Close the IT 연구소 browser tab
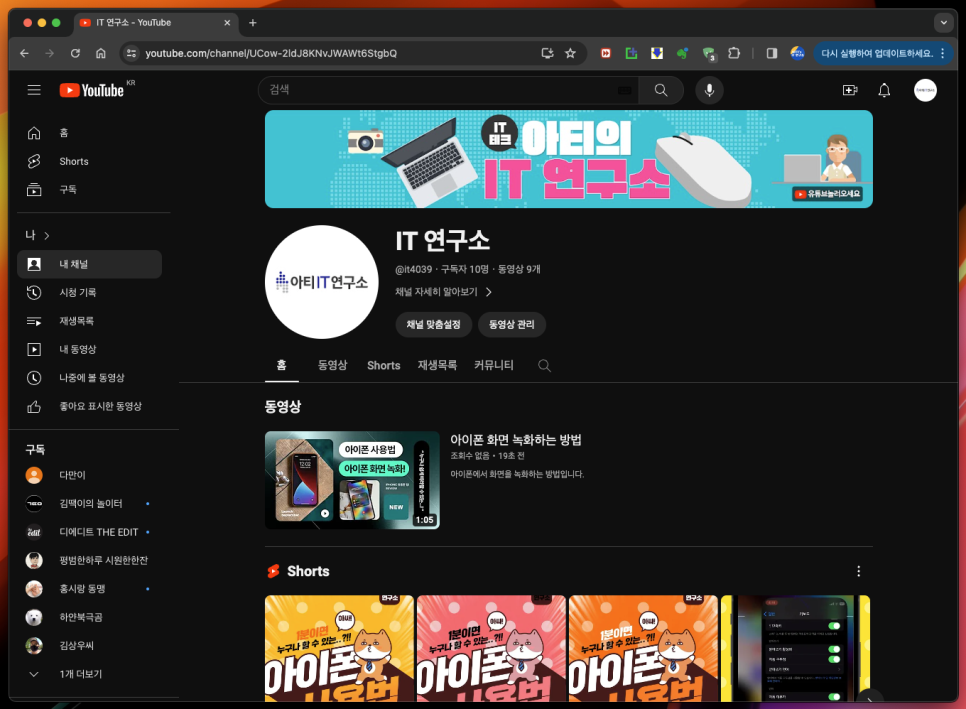This screenshot has width=966, height=709. click(x=227, y=23)
